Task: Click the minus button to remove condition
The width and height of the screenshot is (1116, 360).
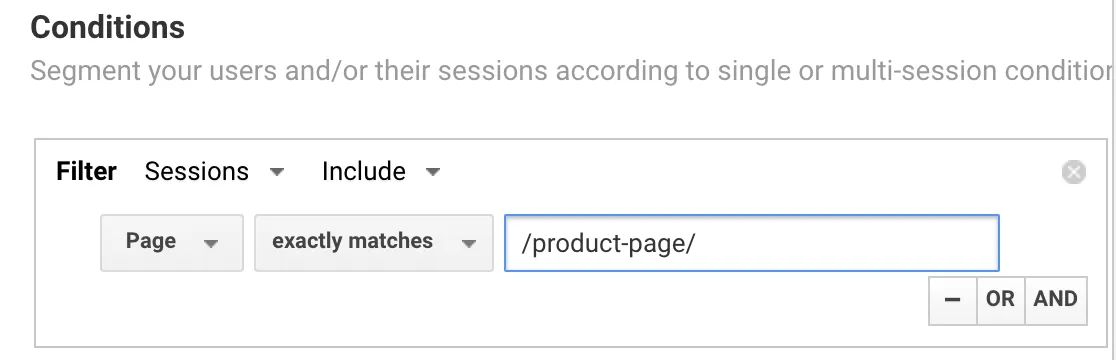Action: point(952,300)
